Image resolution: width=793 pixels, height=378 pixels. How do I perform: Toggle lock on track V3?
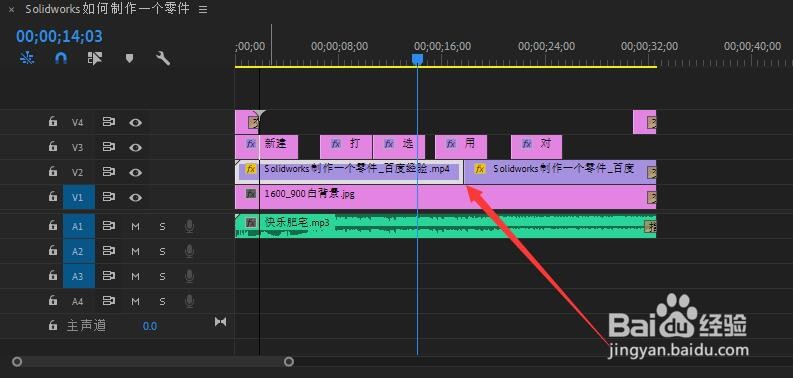[x=53, y=147]
